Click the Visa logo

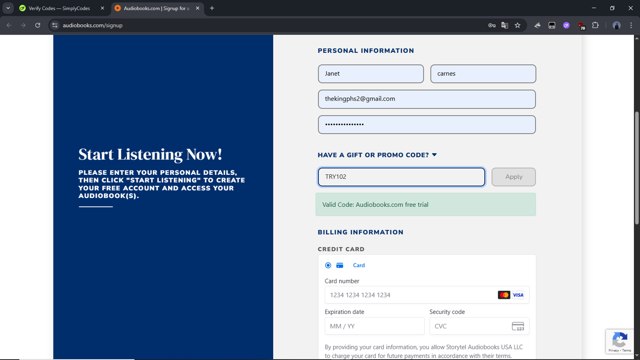coord(518,295)
